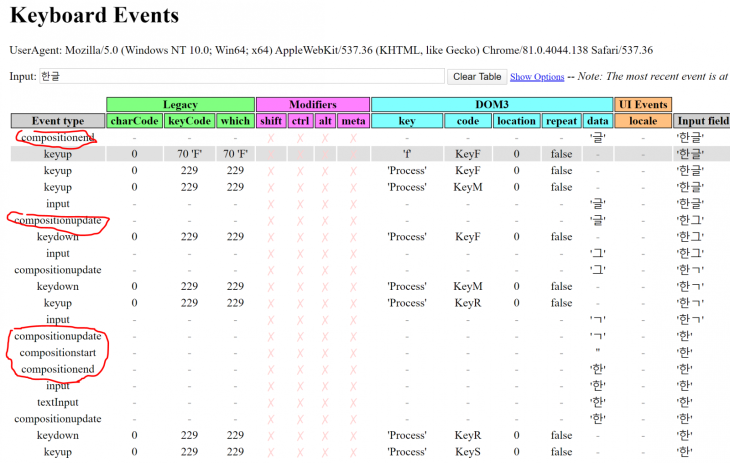730x463 pixels.
Task: Focus the Input text field
Action: (x=242, y=76)
